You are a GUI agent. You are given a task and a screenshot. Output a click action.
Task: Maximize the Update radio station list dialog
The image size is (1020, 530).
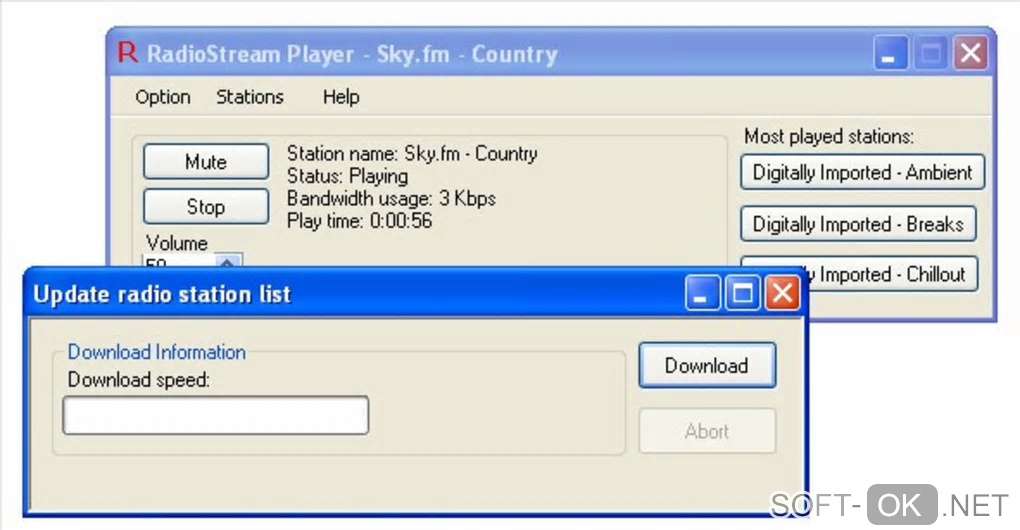click(742, 293)
